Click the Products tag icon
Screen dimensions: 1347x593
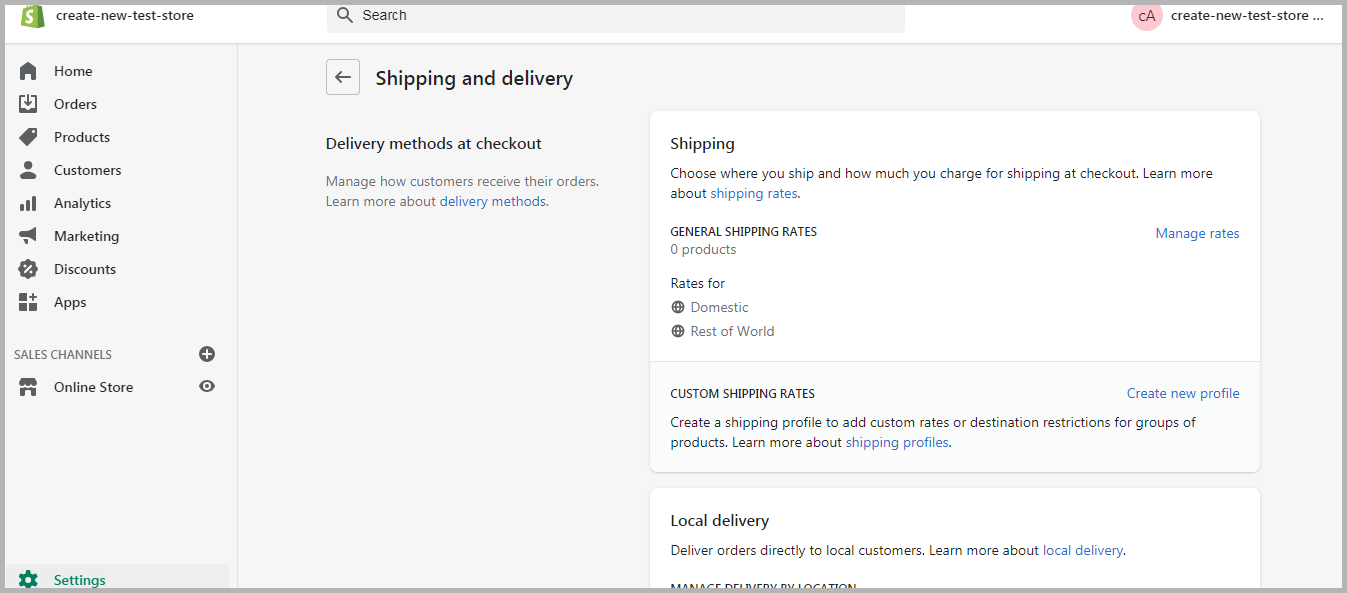click(x=28, y=137)
